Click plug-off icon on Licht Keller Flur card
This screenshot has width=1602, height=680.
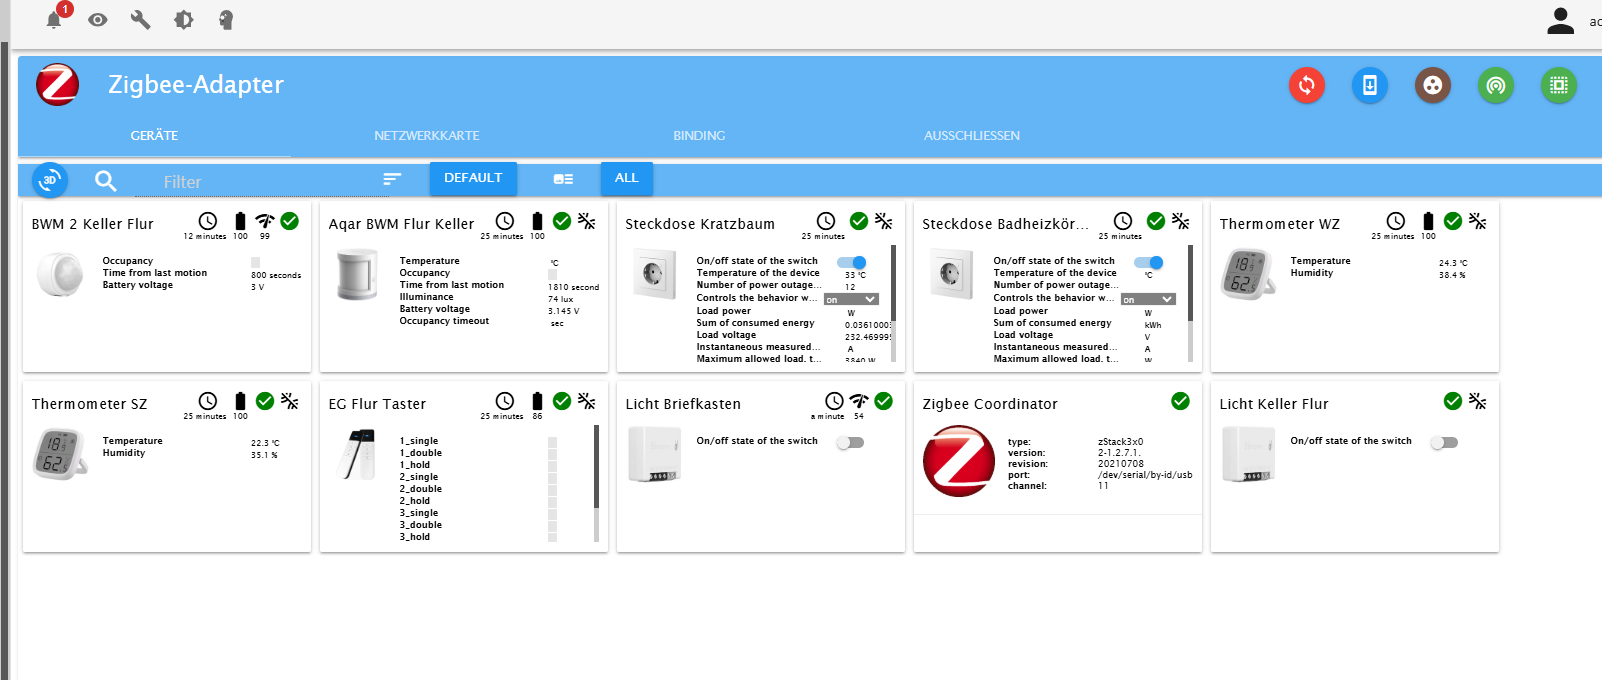click(1478, 401)
